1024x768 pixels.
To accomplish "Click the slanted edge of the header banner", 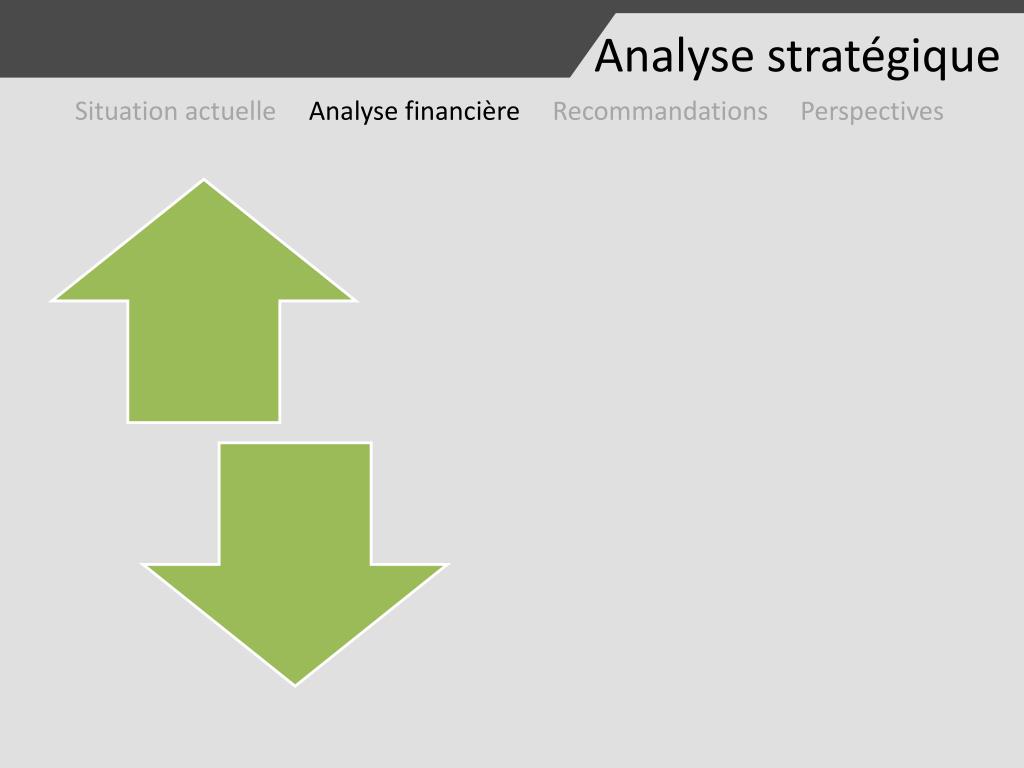I will (x=593, y=45).
